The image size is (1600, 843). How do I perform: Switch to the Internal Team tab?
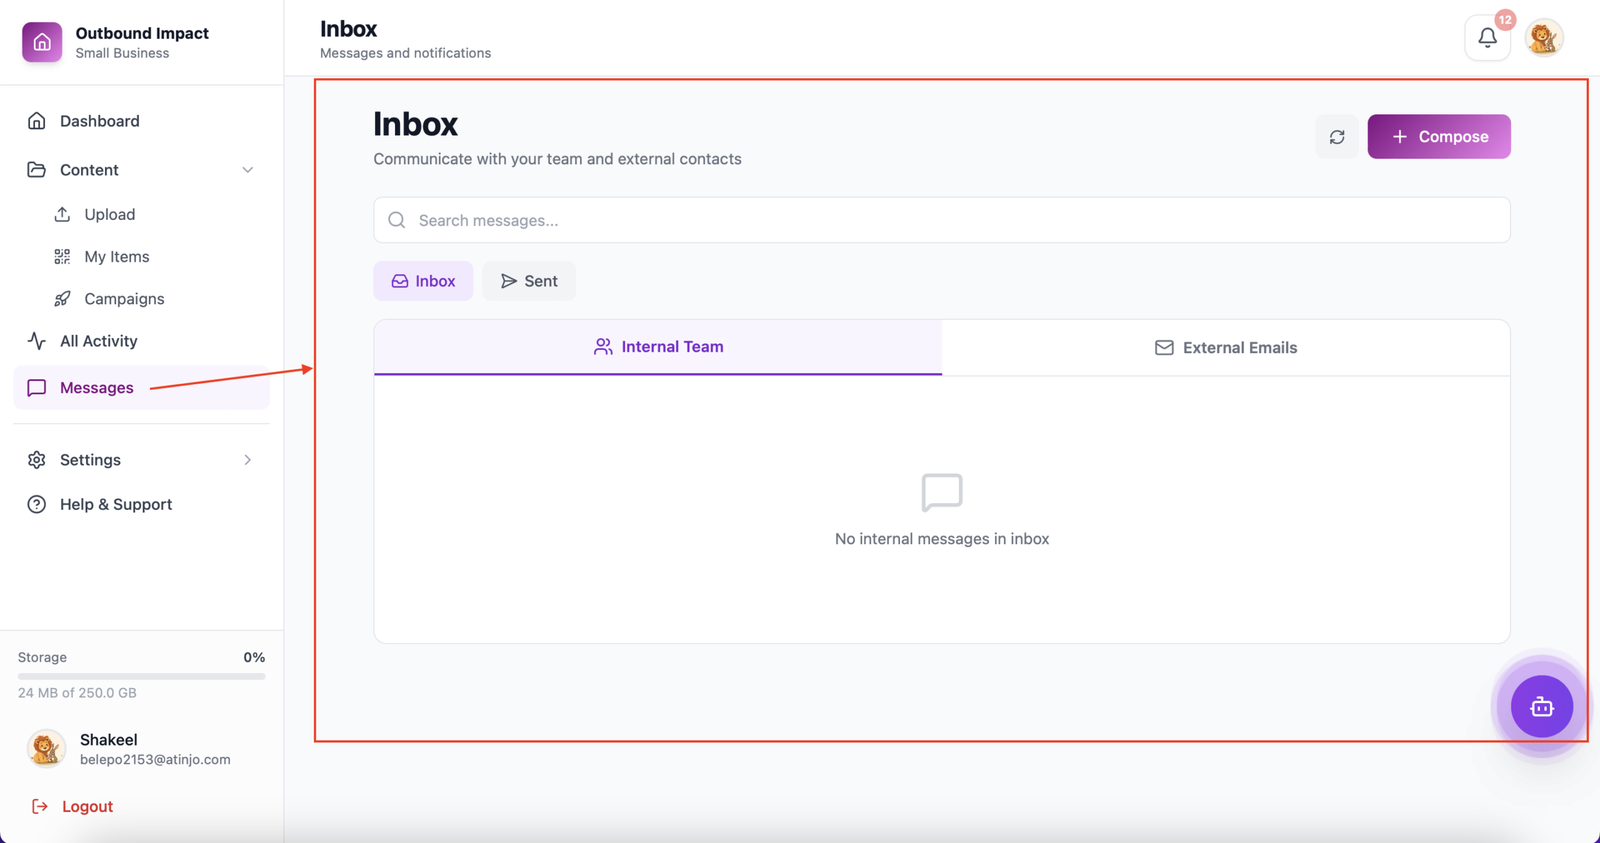[x=658, y=347]
